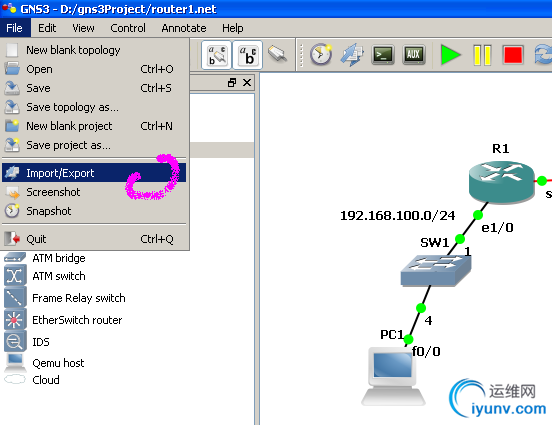Open the Control menu
The height and width of the screenshot is (425, 552).
[x=128, y=28]
